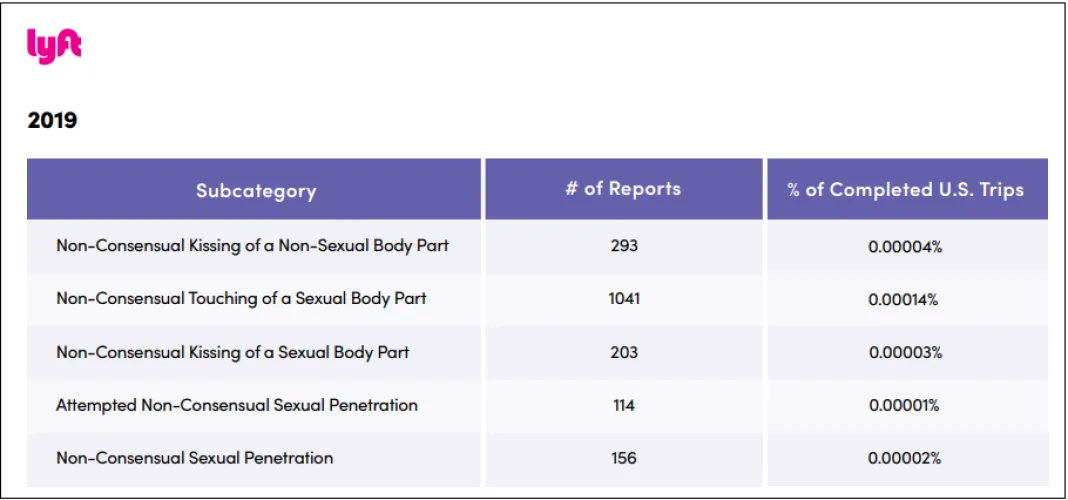The width and height of the screenshot is (1068, 500).
Task: Select the report count 203
Action: coord(624,352)
